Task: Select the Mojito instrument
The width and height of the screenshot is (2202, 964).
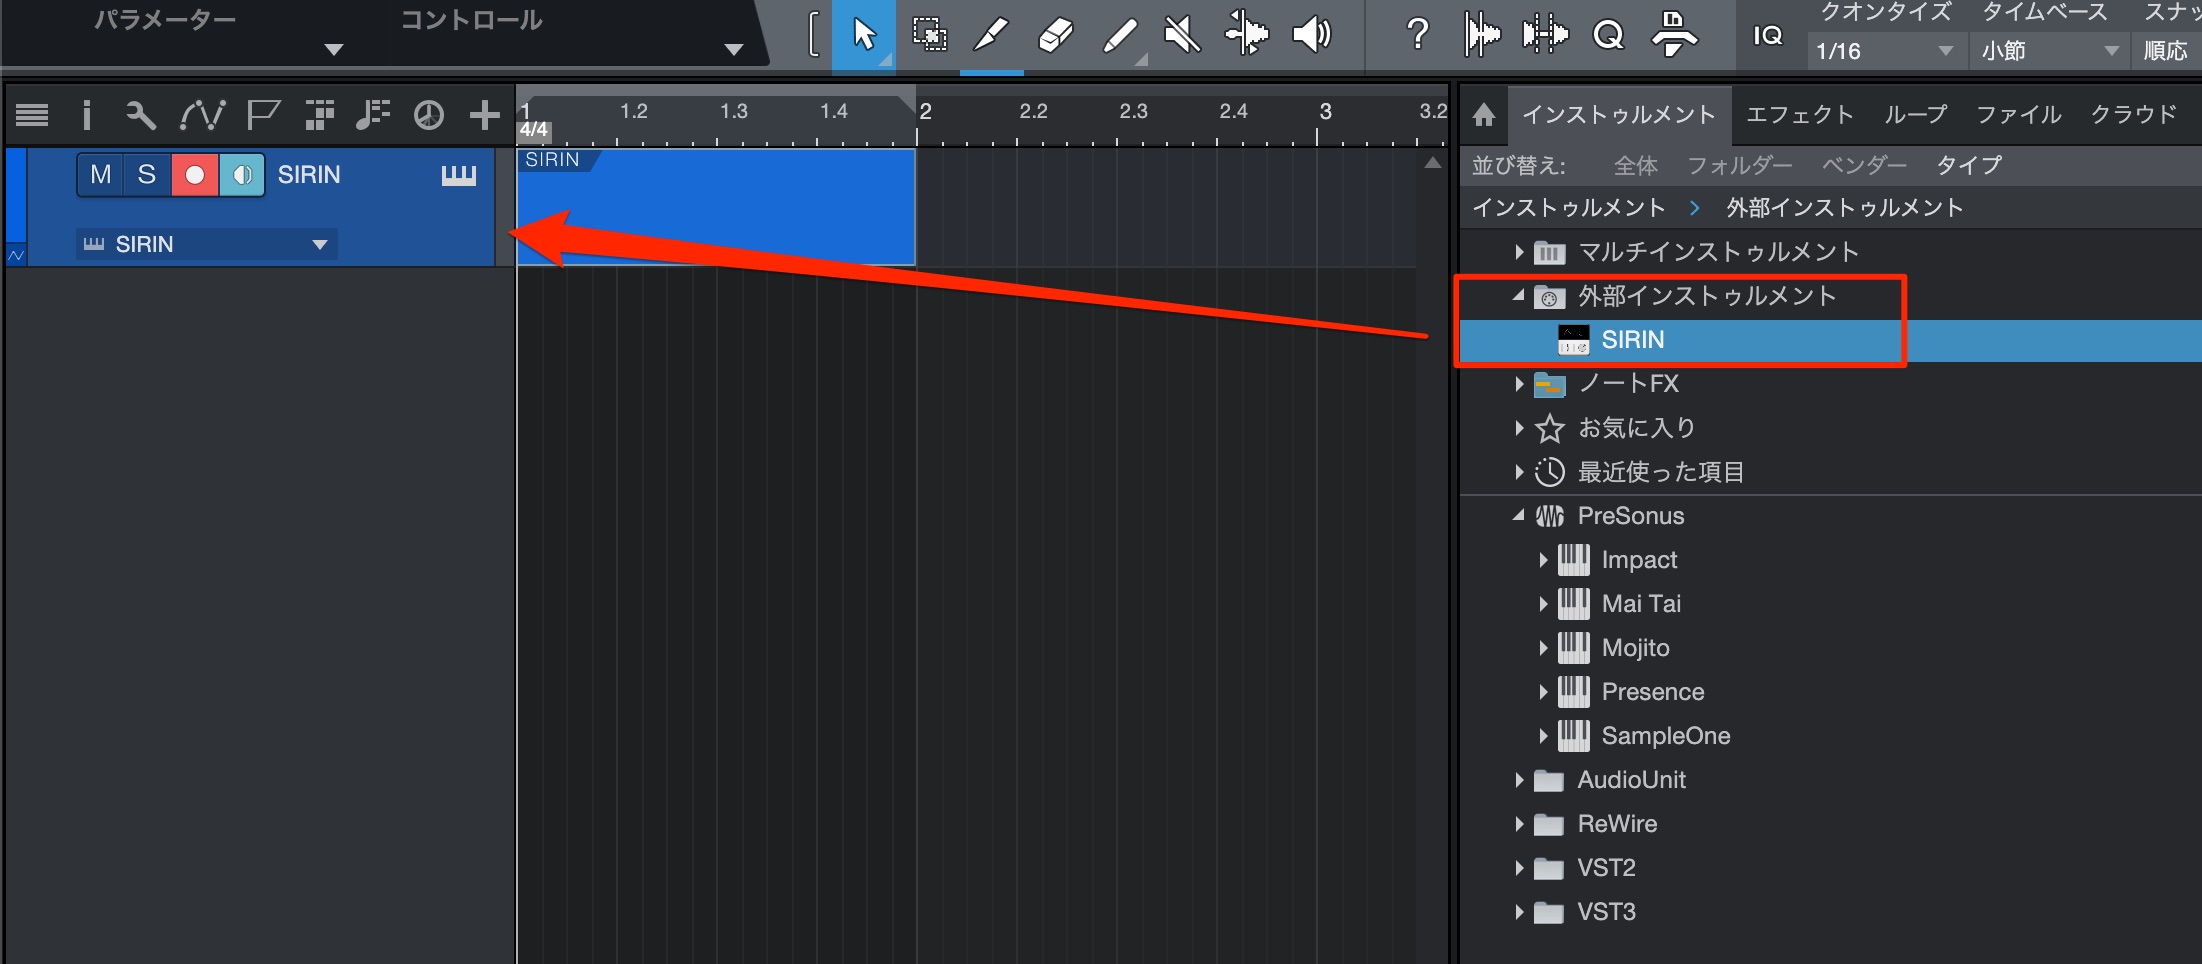Action: coord(1635,648)
